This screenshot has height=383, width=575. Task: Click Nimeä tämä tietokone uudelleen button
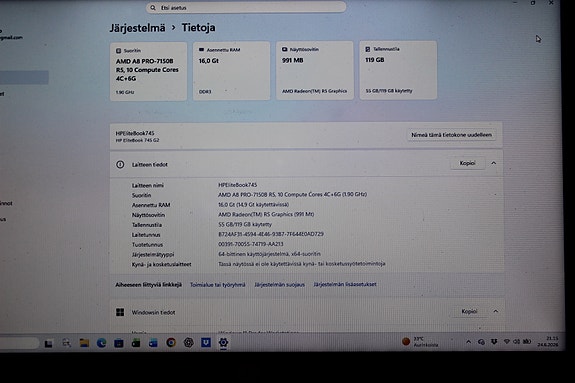[x=451, y=135]
